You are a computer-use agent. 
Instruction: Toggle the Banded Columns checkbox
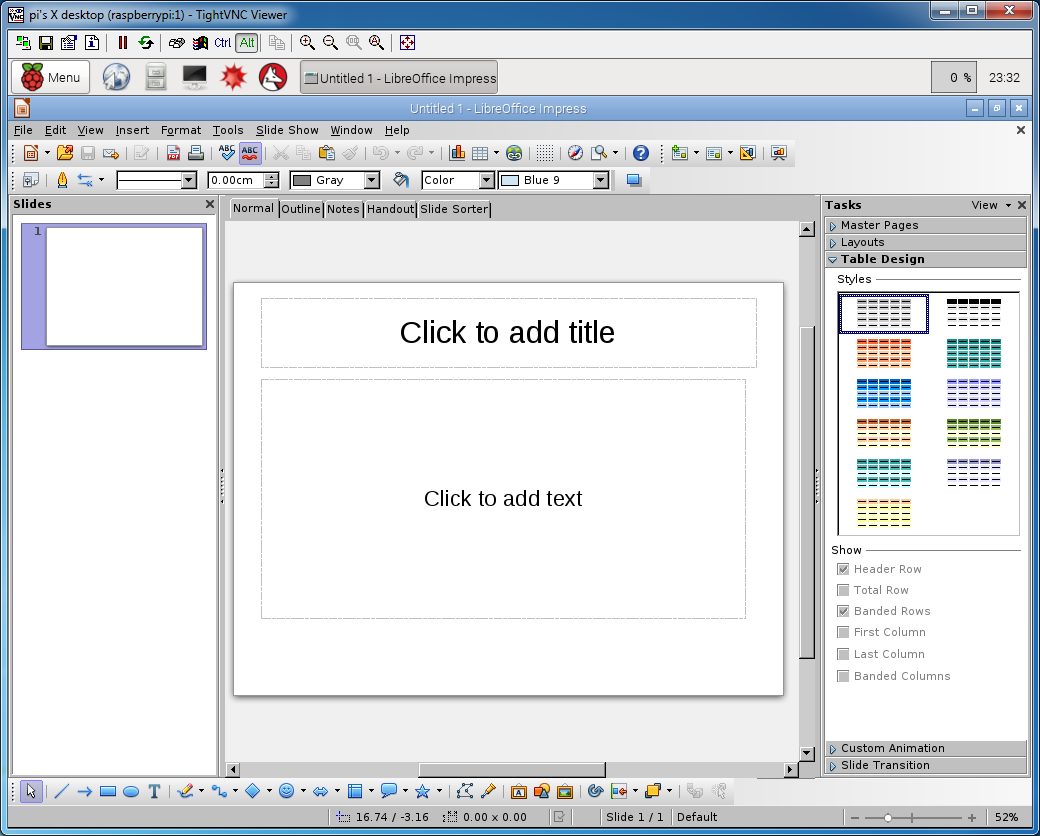point(843,676)
